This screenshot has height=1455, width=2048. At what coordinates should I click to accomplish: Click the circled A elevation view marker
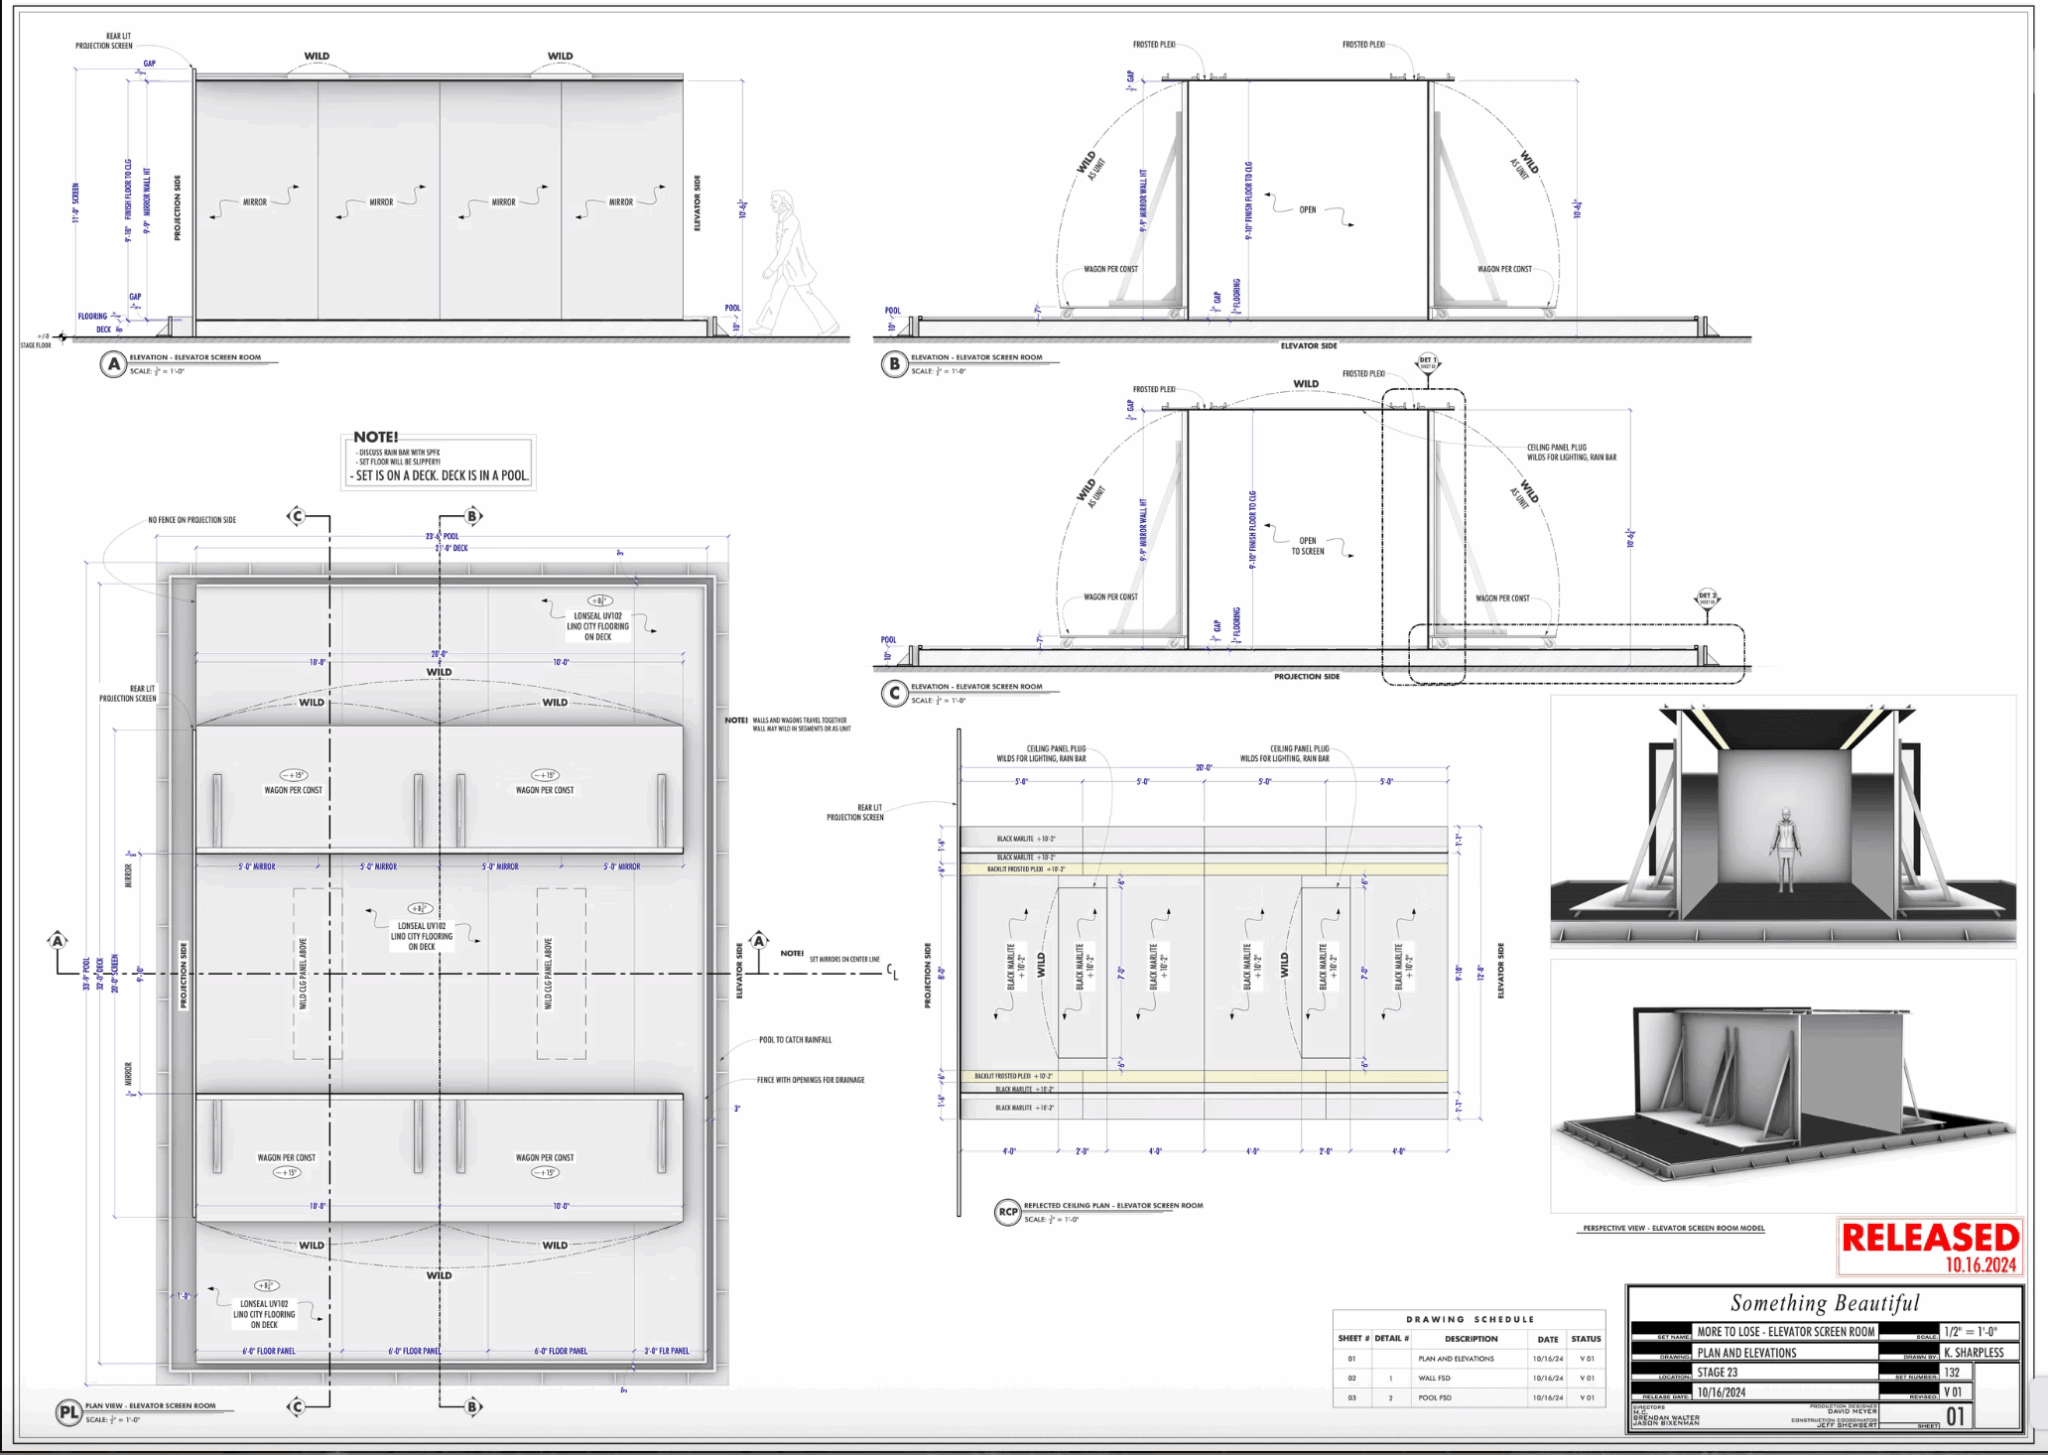[113, 365]
